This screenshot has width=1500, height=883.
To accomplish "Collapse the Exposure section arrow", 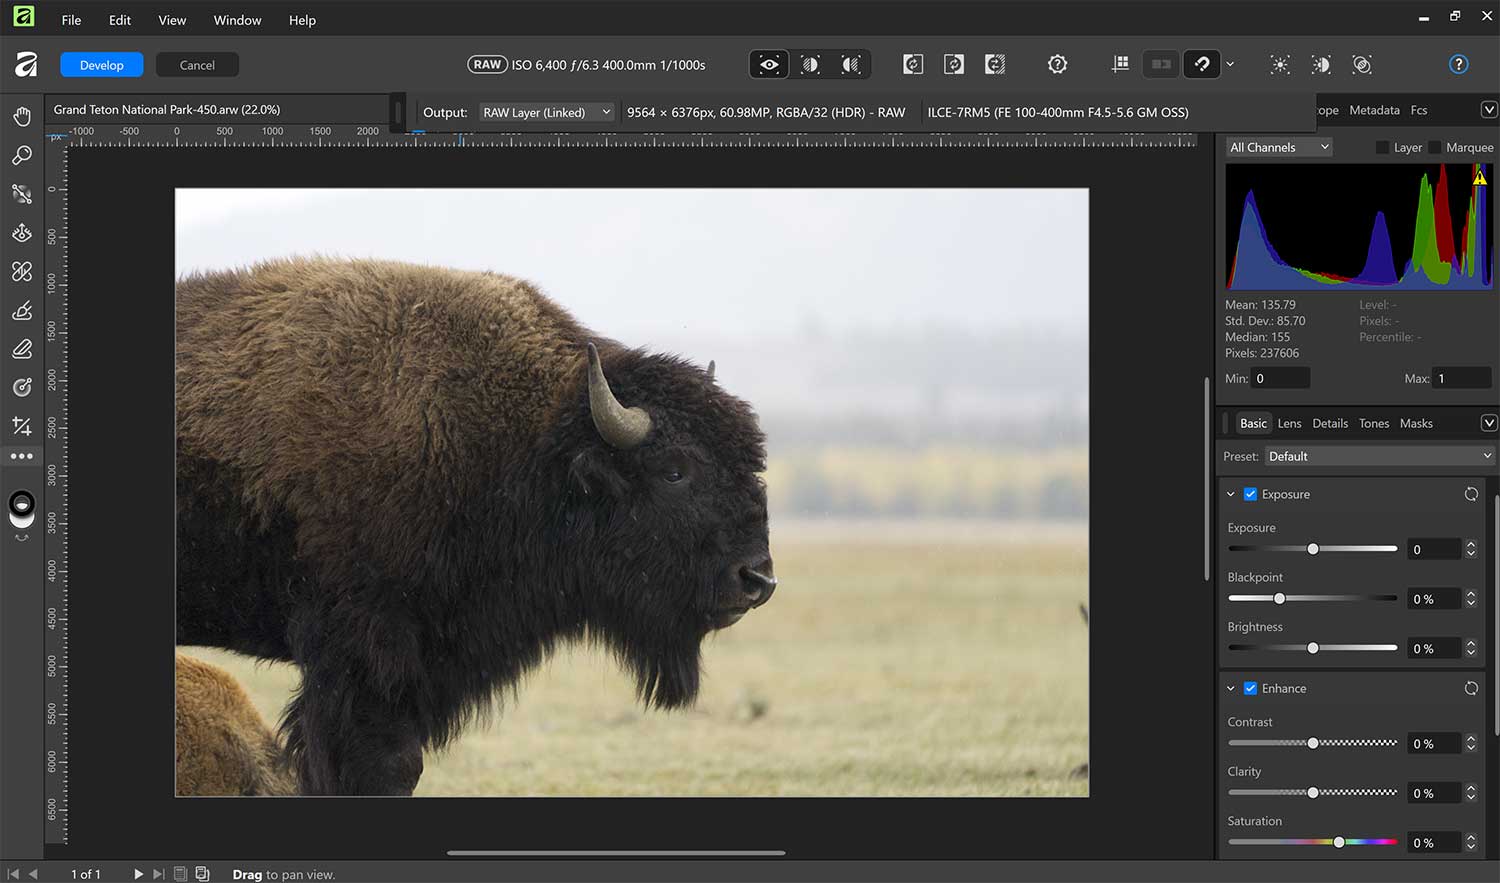I will coord(1231,494).
